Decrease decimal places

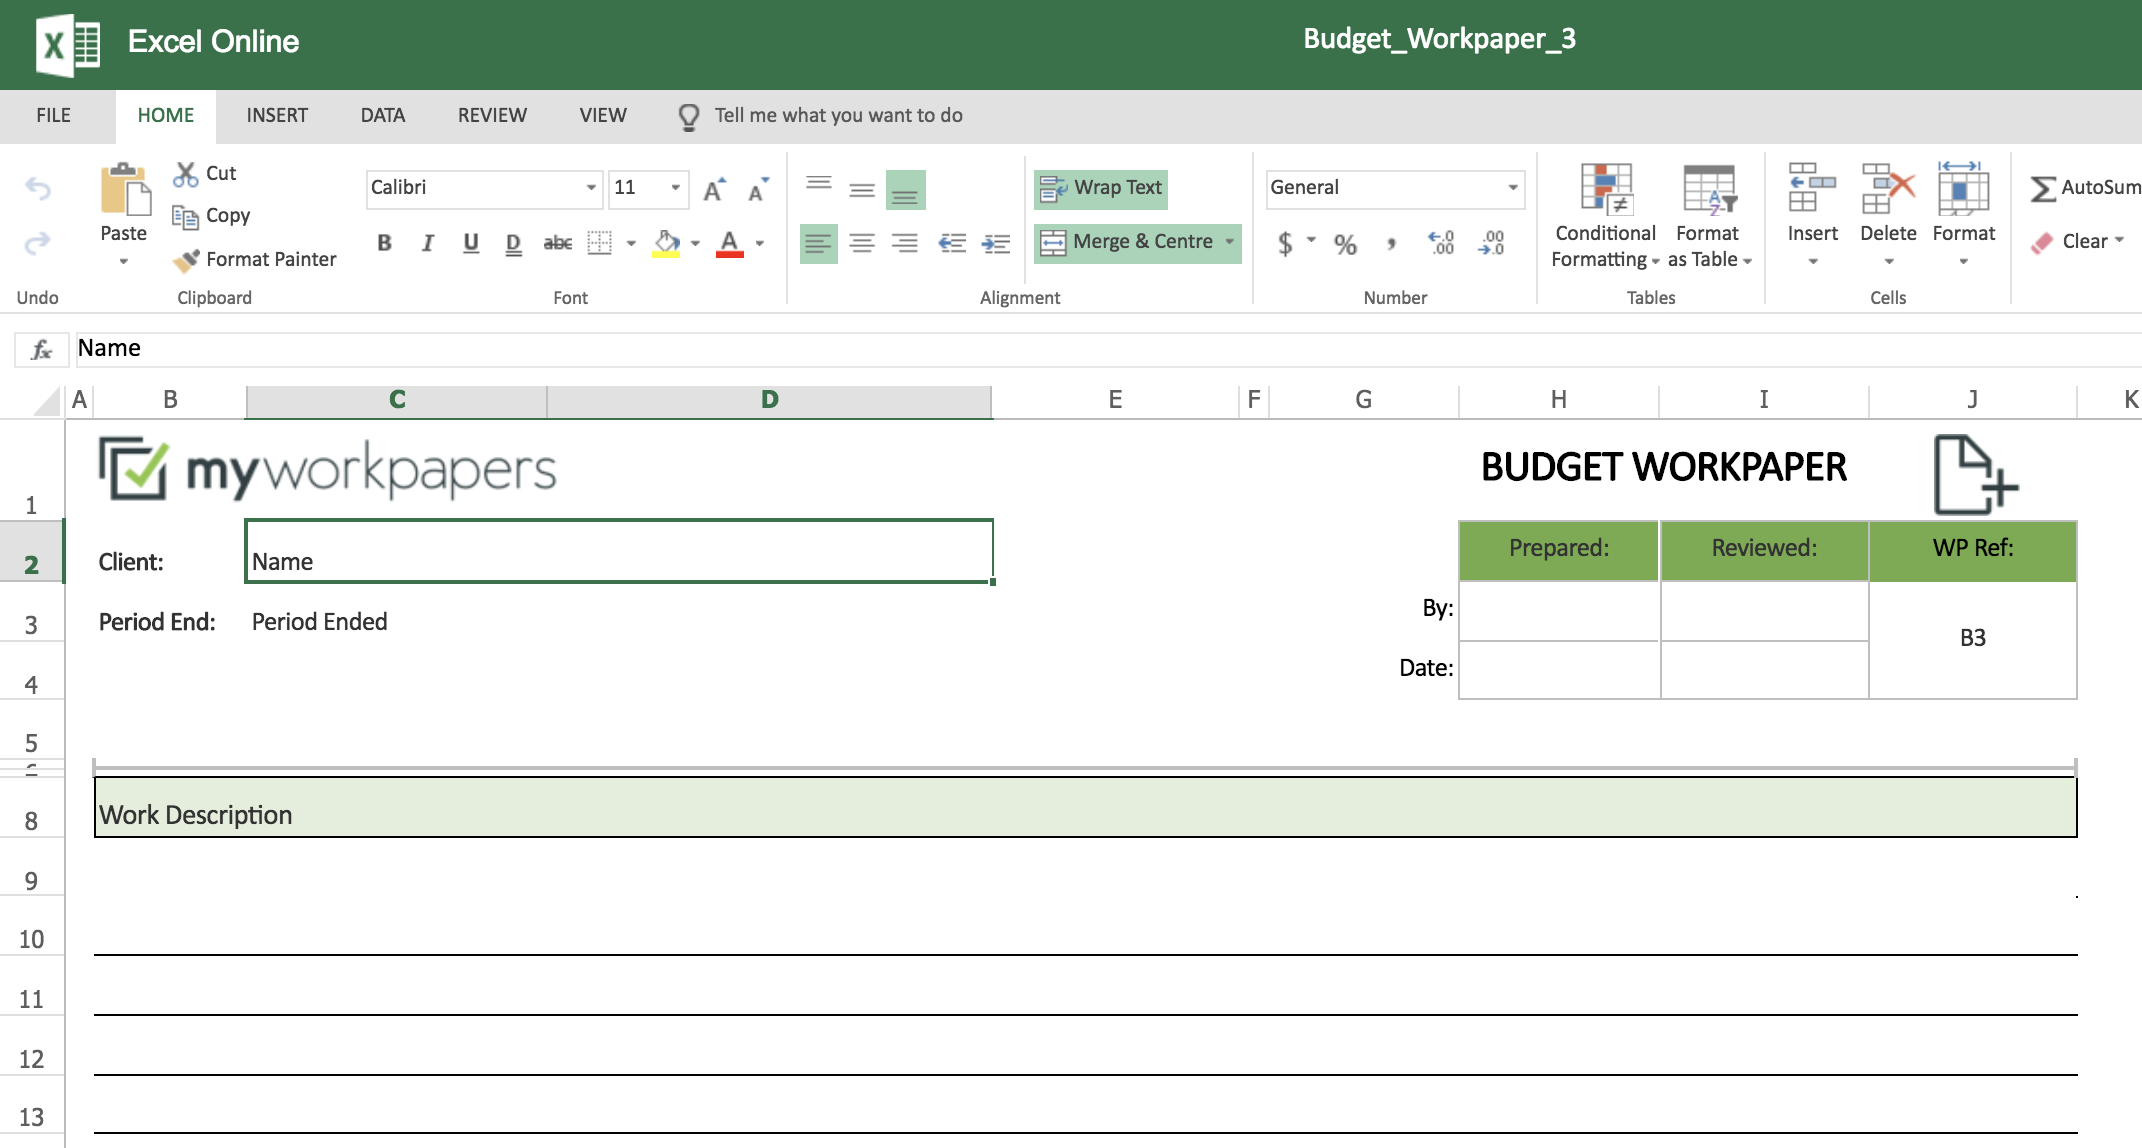(1491, 243)
